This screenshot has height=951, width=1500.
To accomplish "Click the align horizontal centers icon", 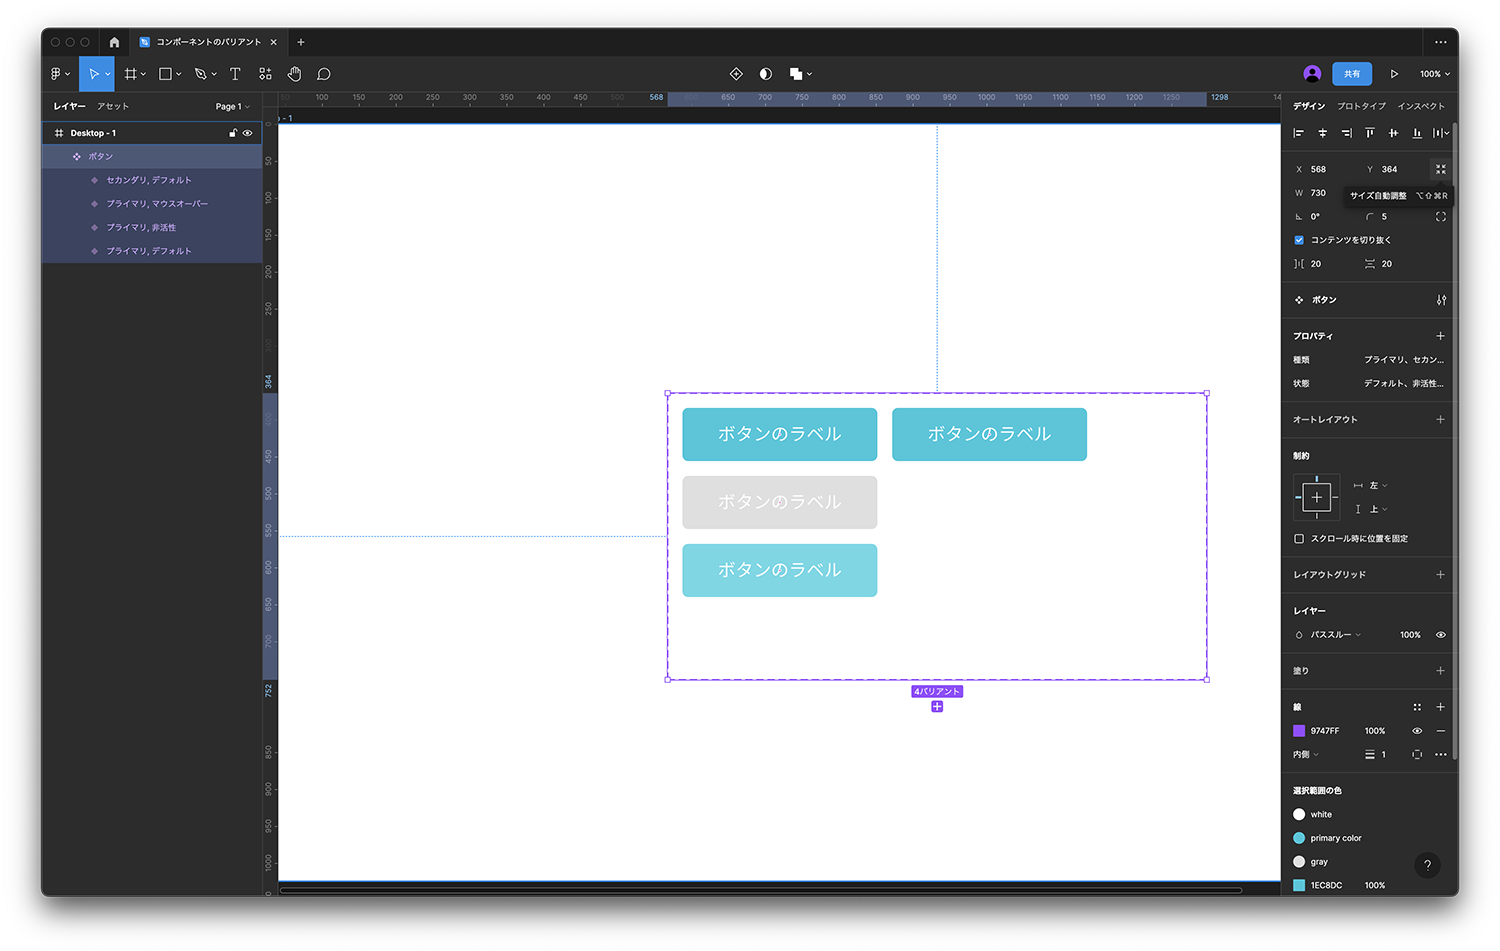I will coord(1322,133).
